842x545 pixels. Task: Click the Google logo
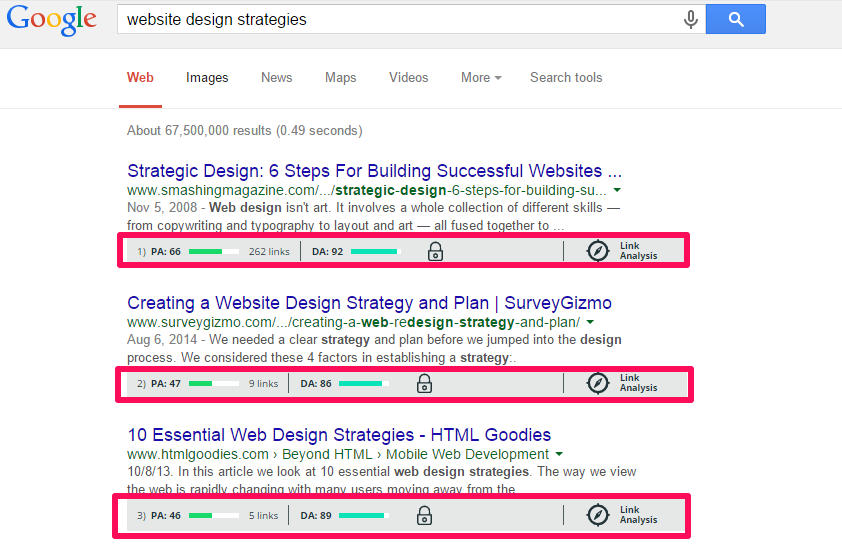click(52, 20)
